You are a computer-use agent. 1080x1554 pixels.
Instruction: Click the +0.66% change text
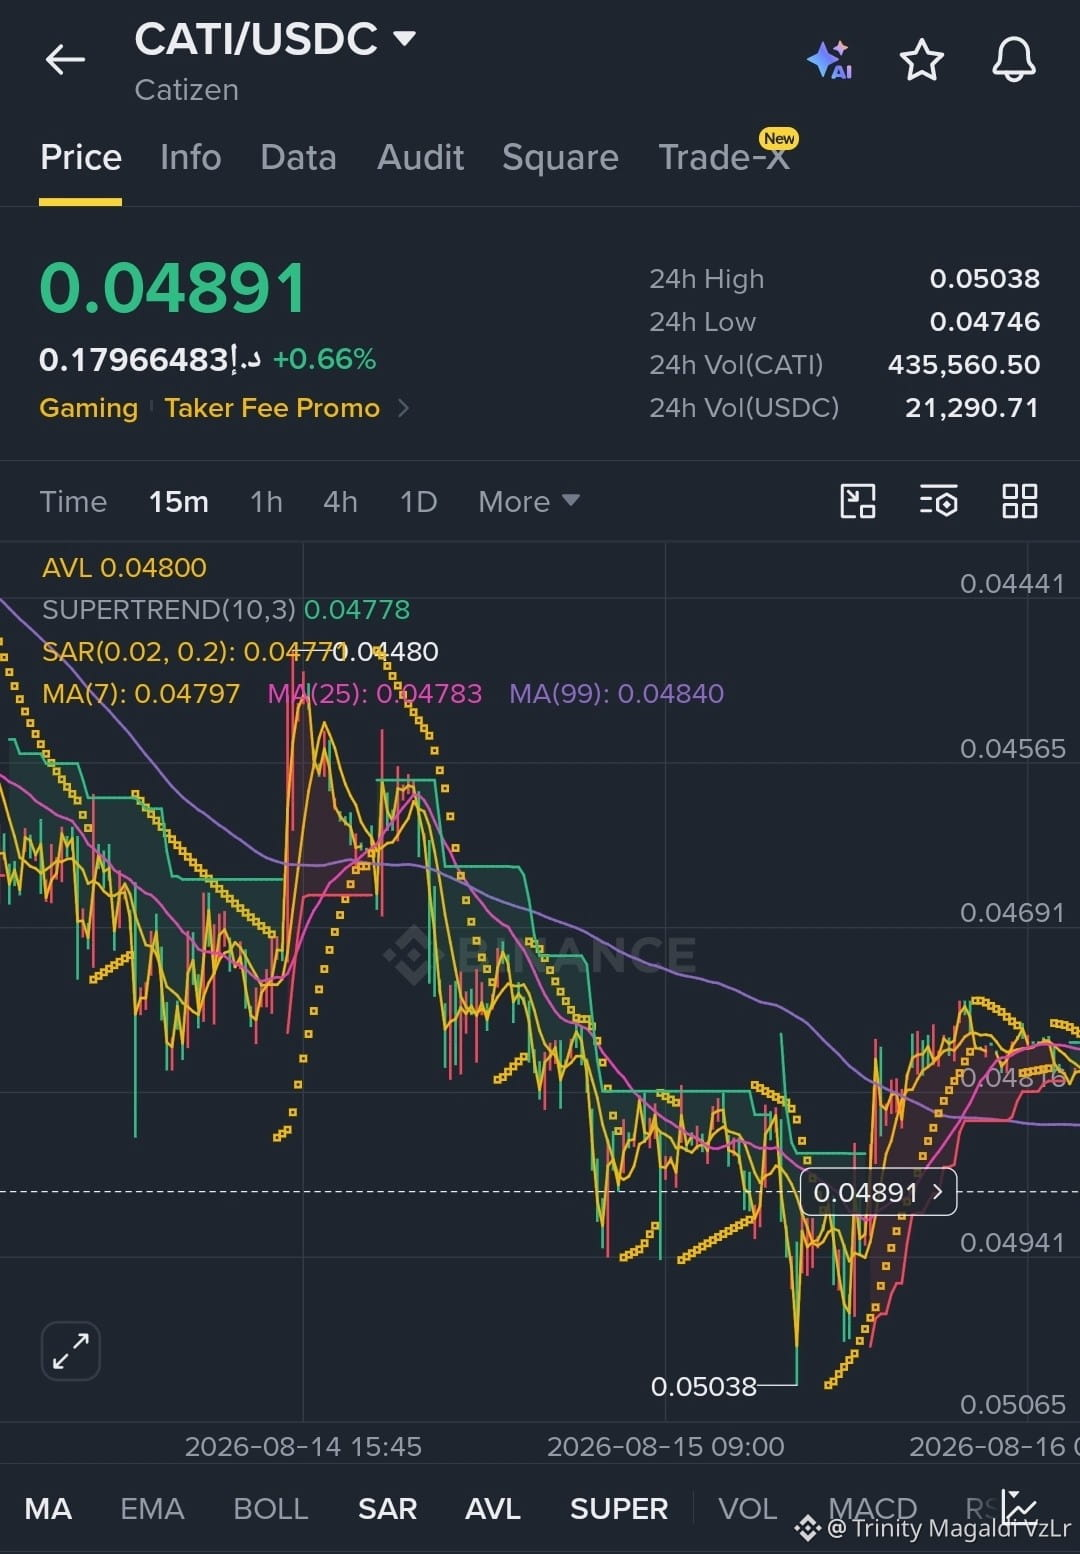(325, 359)
